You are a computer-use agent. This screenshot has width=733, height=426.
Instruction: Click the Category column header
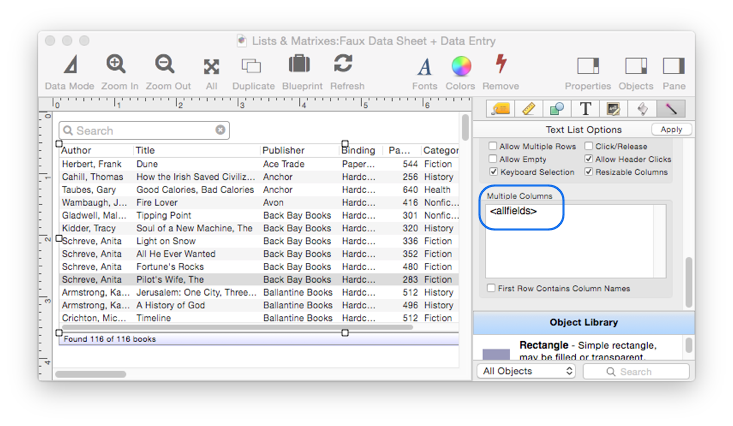pyautogui.click(x=440, y=150)
